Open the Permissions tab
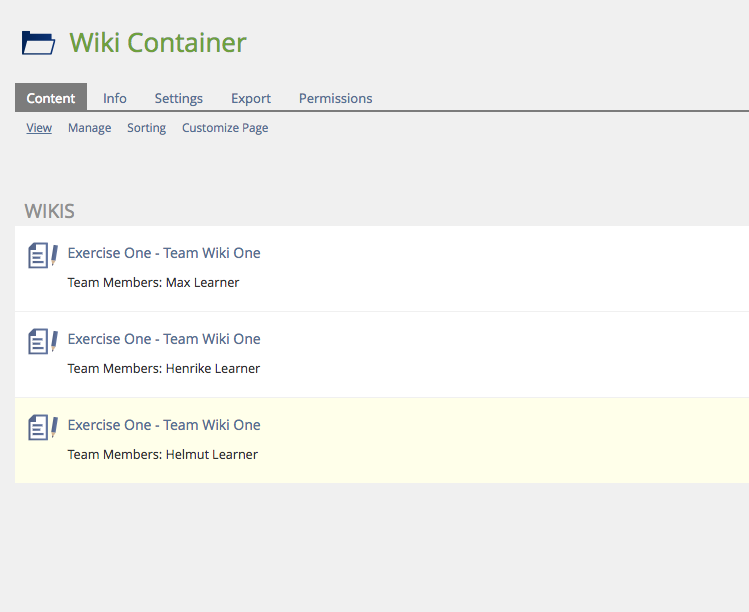This screenshot has height=612, width=749. click(335, 98)
